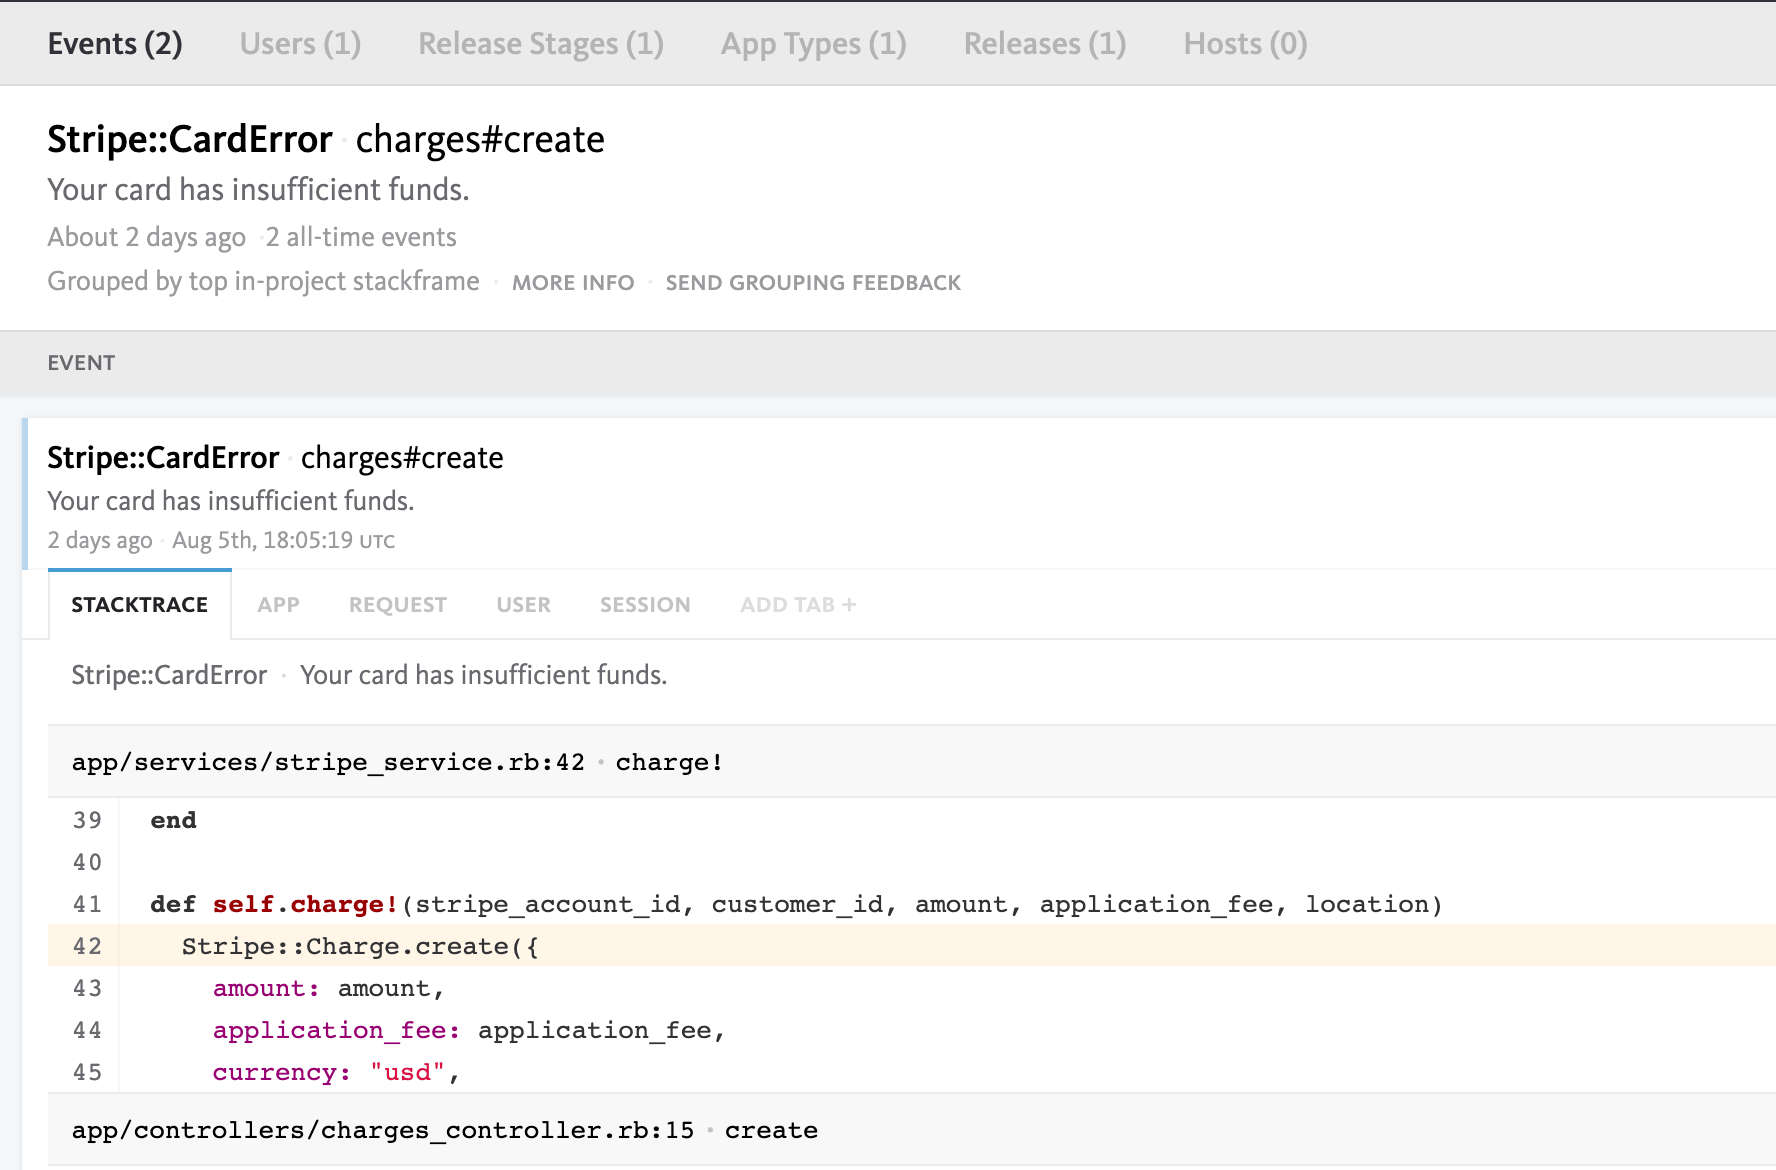
Task: Open the Users (1) tab
Action: (300, 44)
